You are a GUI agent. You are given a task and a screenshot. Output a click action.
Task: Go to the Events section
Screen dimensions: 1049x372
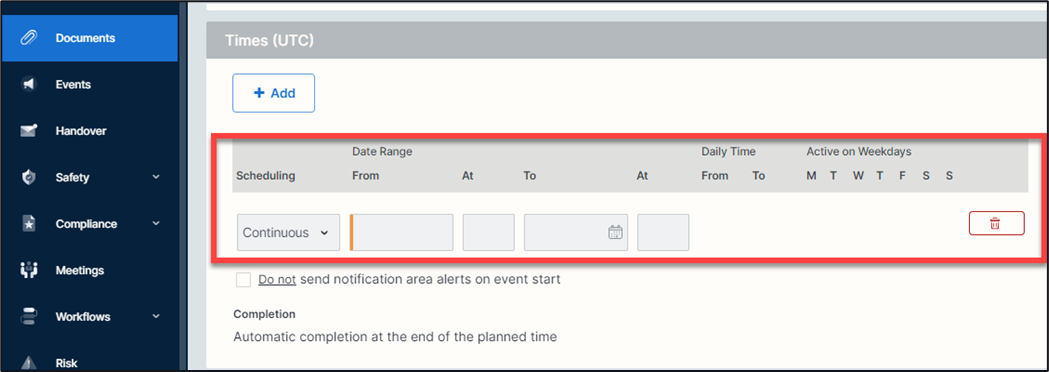pyautogui.click(x=73, y=84)
